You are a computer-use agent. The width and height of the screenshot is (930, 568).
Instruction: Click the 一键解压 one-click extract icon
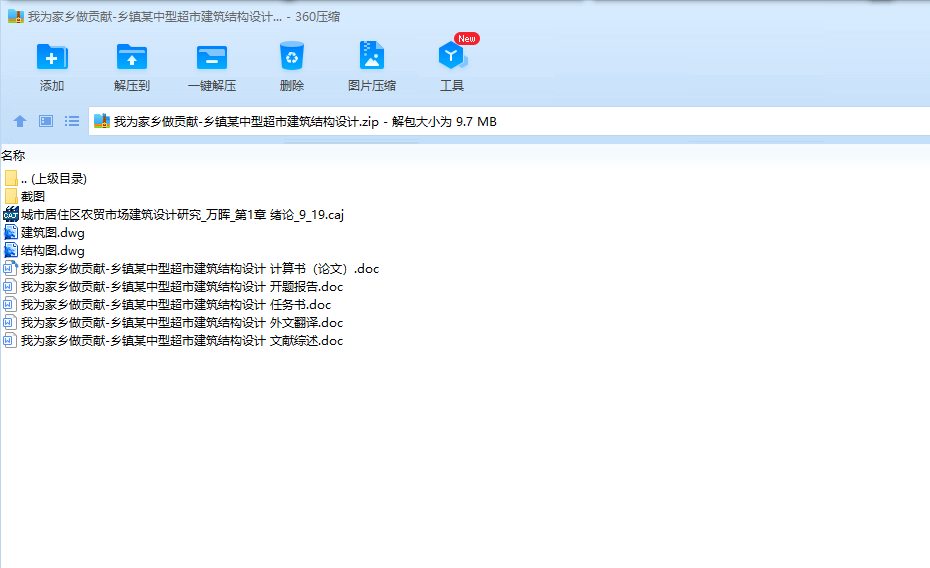pos(212,58)
